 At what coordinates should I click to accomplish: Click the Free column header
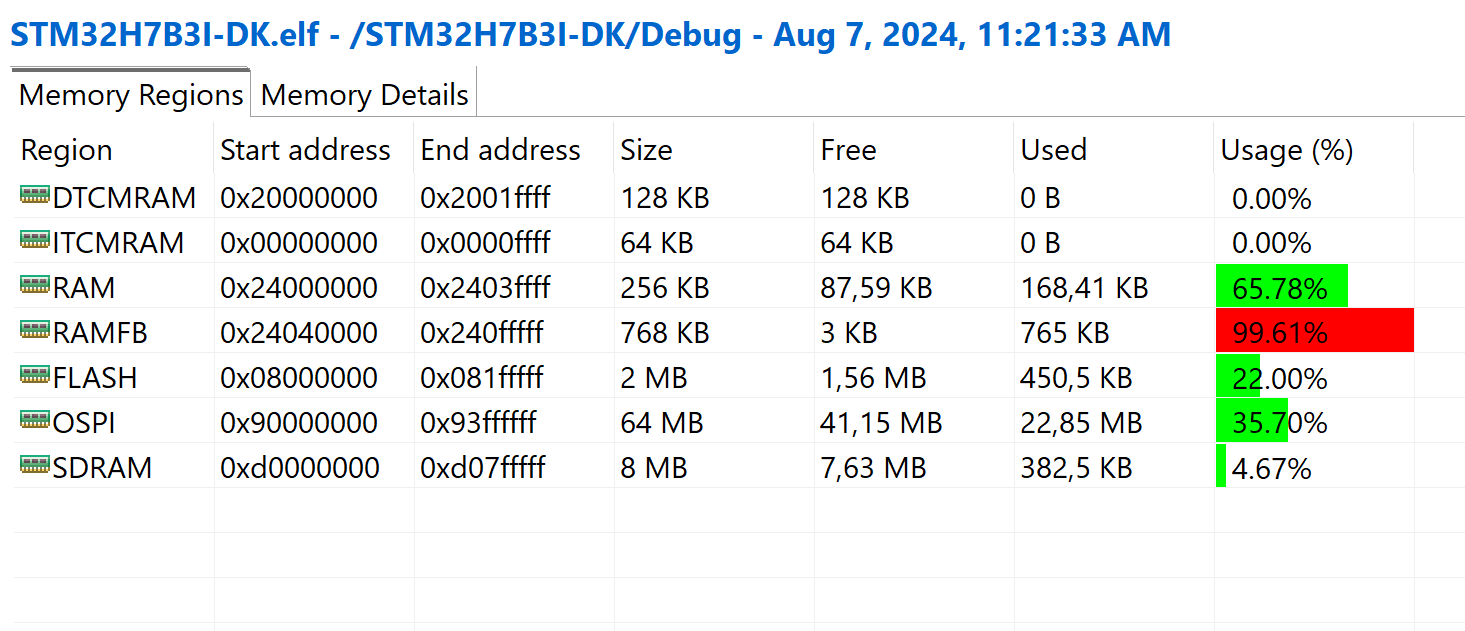tap(848, 150)
